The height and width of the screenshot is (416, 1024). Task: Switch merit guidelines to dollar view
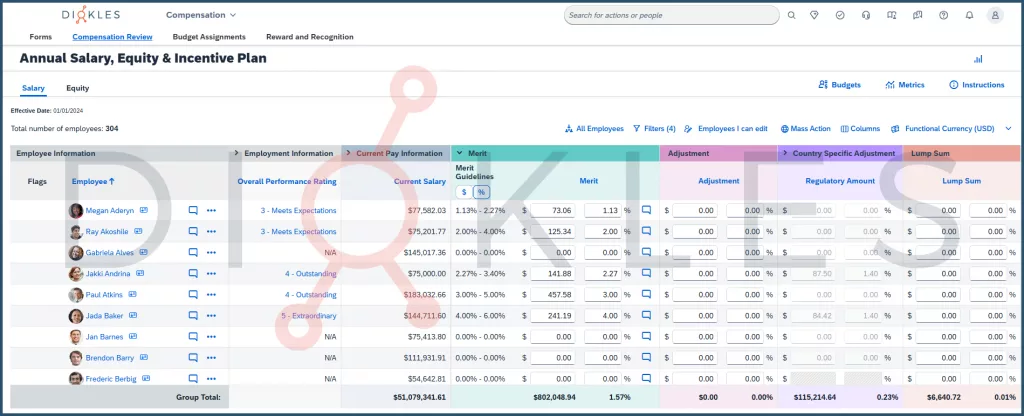tap(463, 192)
